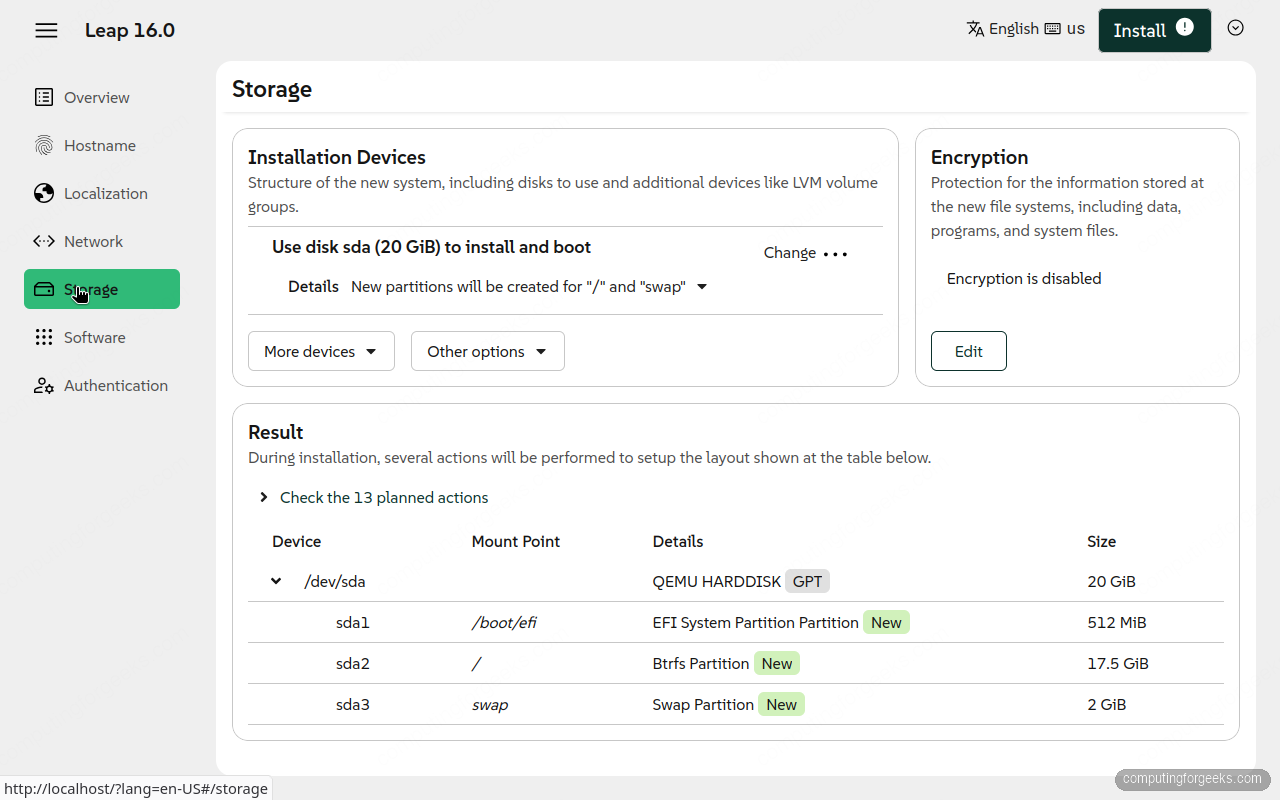Click New badge for EFI System Partition
This screenshot has width=1280, height=800.
(x=886, y=622)
